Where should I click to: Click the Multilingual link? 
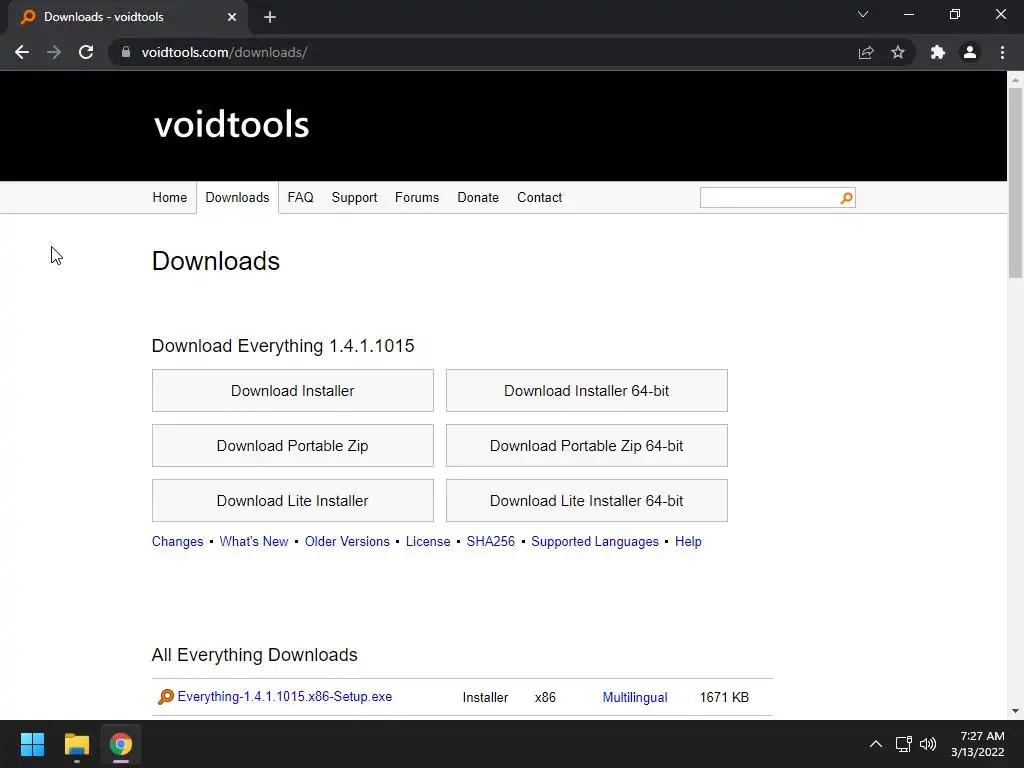[635, 697]
